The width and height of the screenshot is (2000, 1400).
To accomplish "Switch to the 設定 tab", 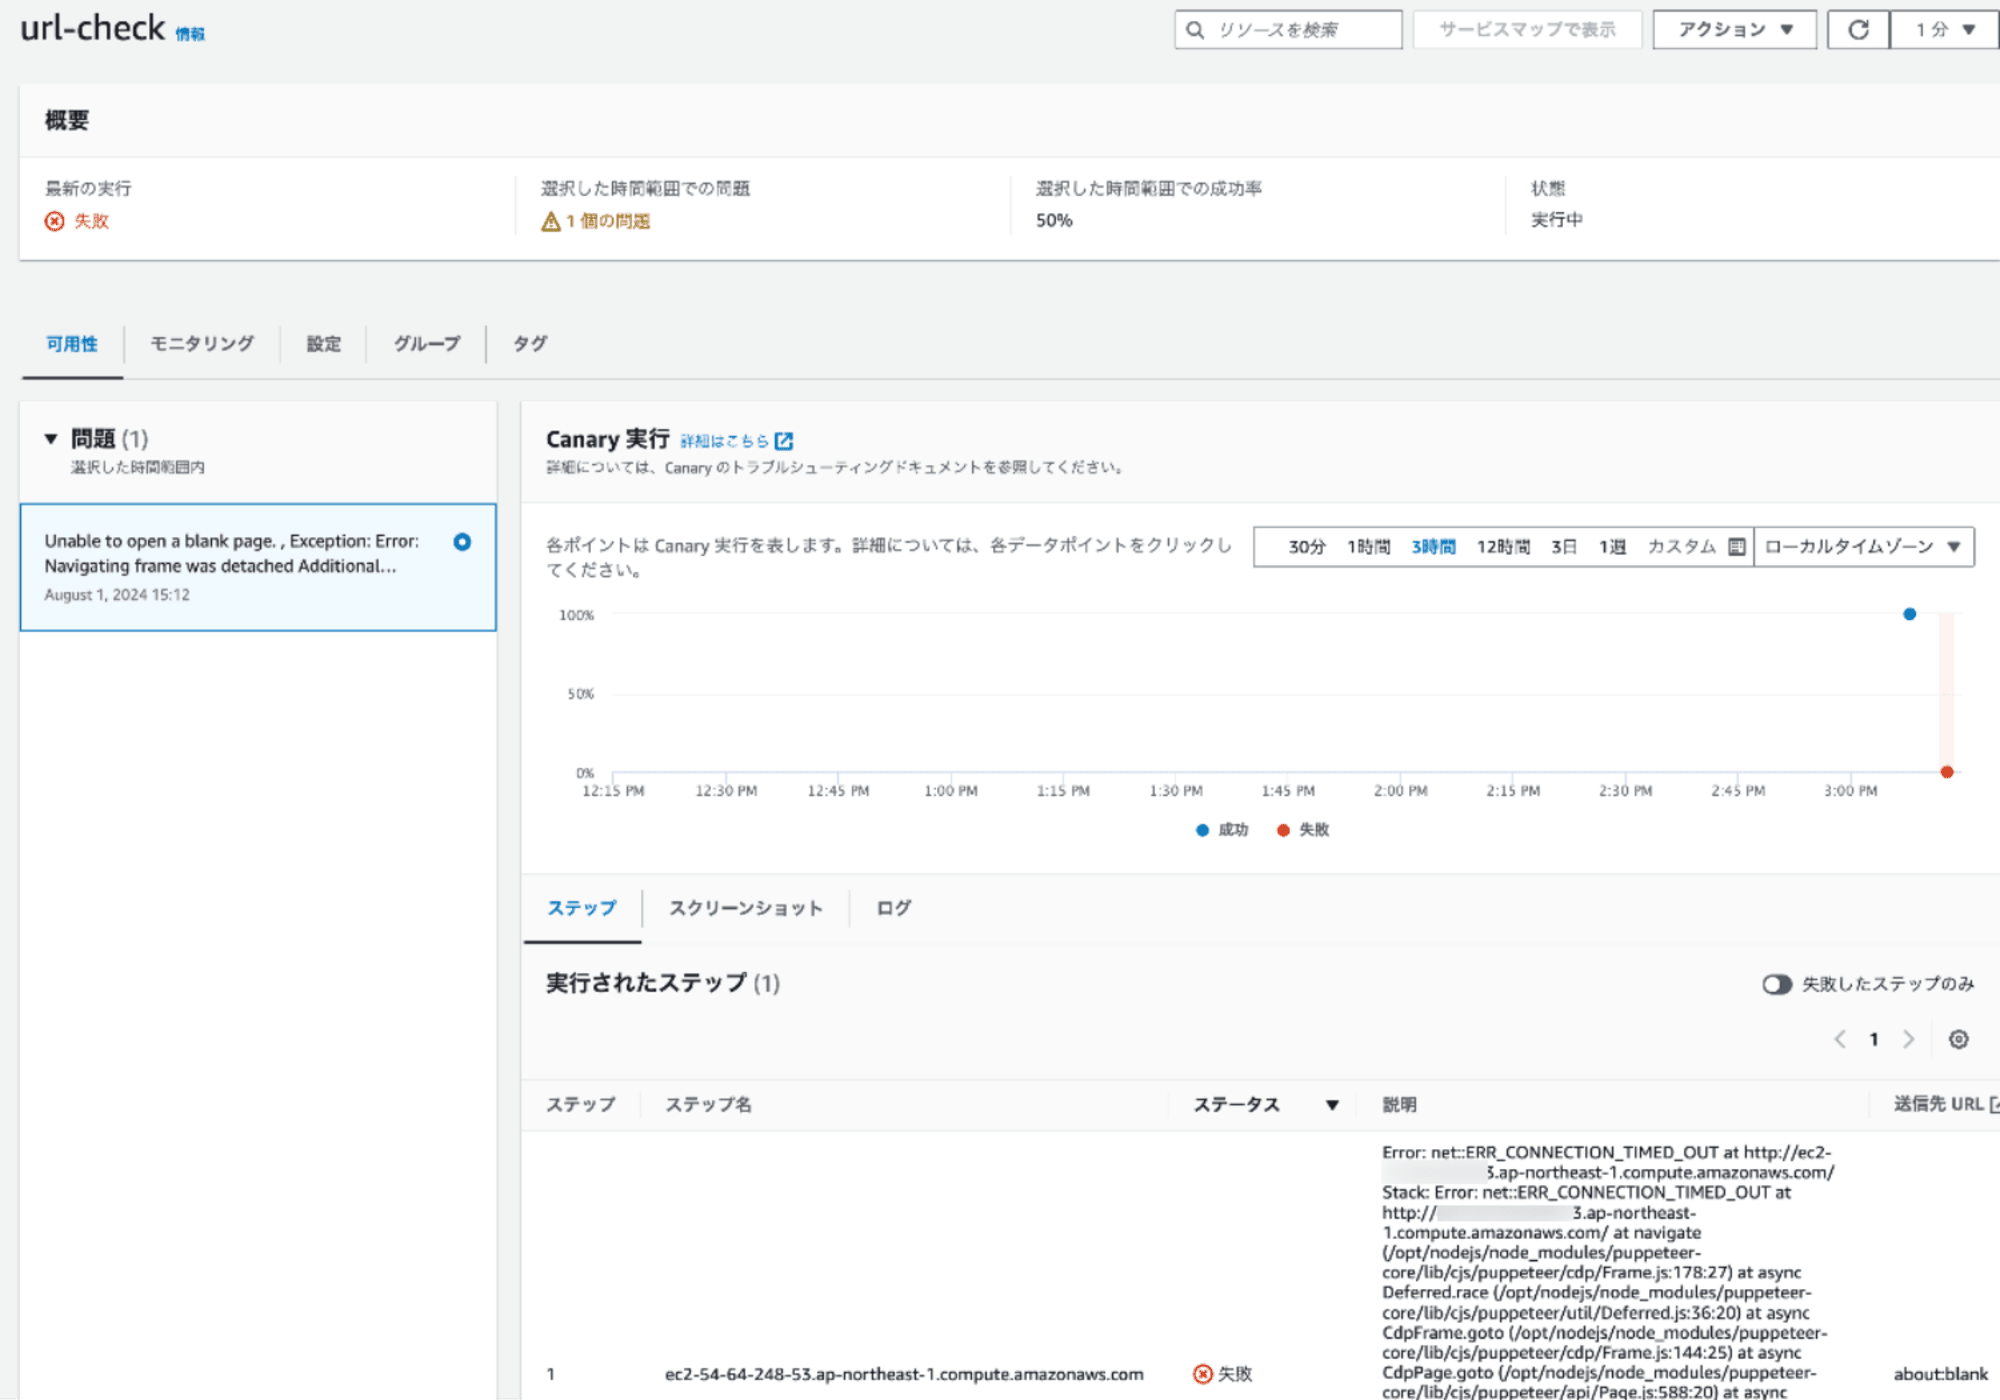I will (324, 344).
